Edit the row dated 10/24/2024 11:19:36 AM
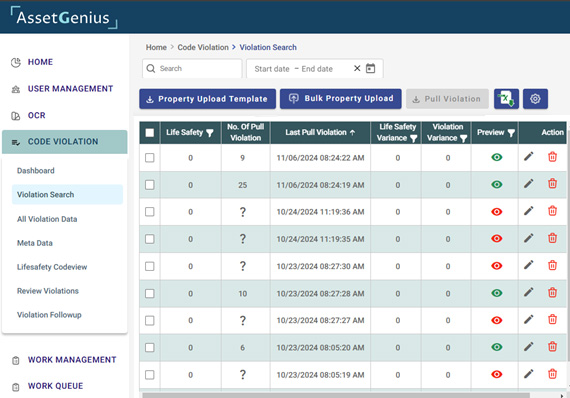 click(x=529, y=211)
